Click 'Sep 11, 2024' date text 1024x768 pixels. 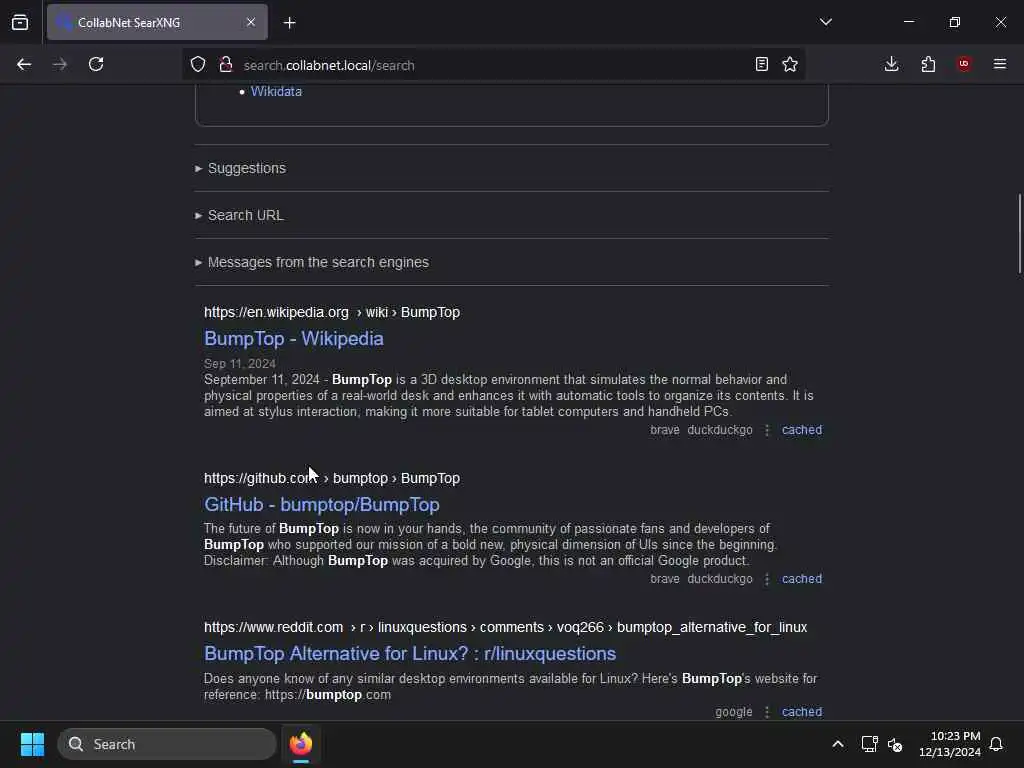[x=240, y=364]
